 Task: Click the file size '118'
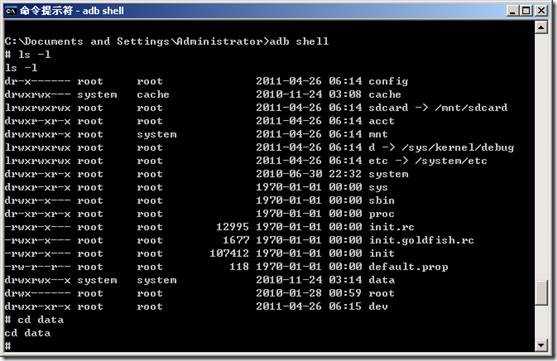(x=239, y=267)
